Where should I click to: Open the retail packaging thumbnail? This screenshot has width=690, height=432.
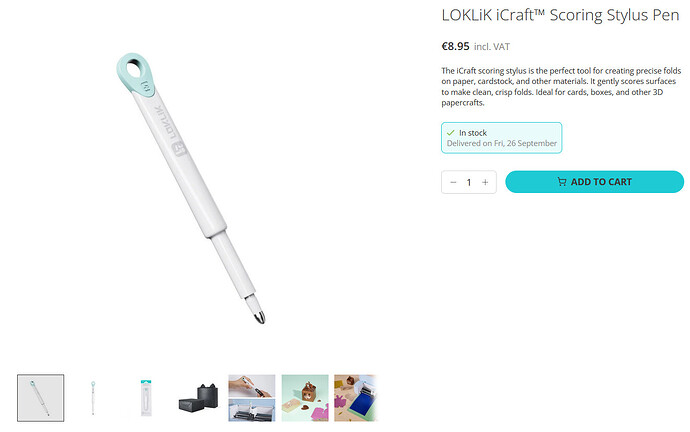click(146, 398)
